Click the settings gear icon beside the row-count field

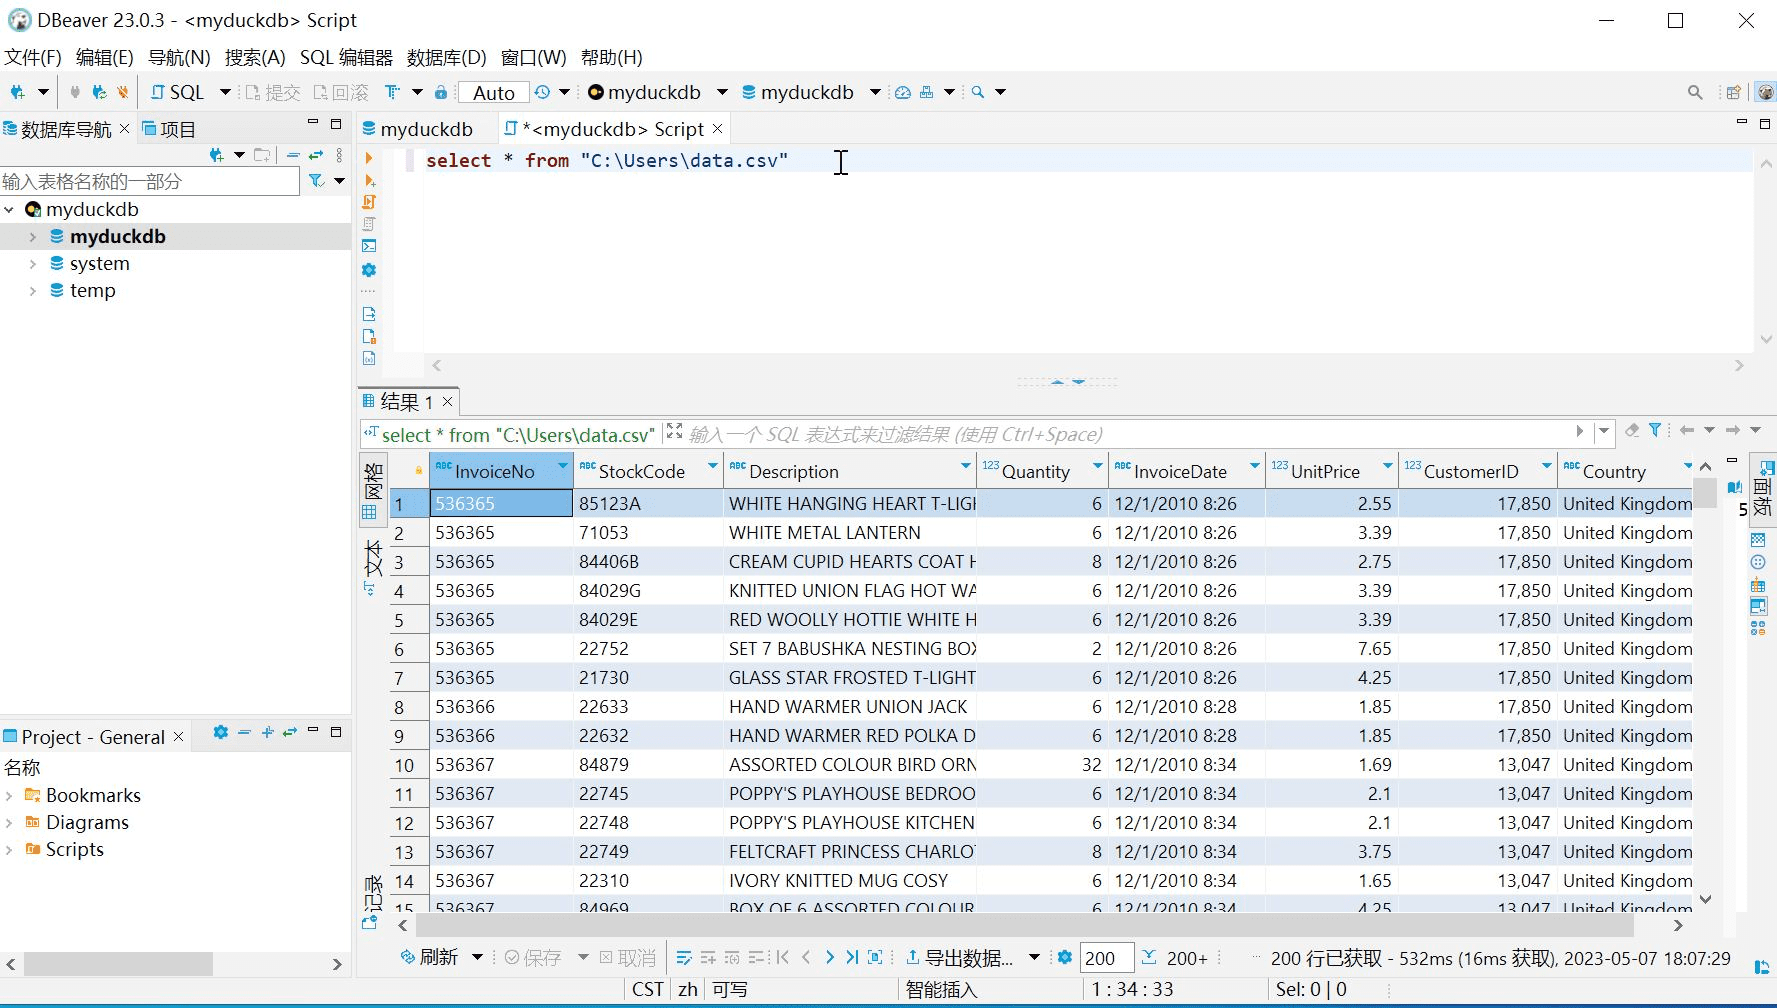click(x=1065, y=957)
